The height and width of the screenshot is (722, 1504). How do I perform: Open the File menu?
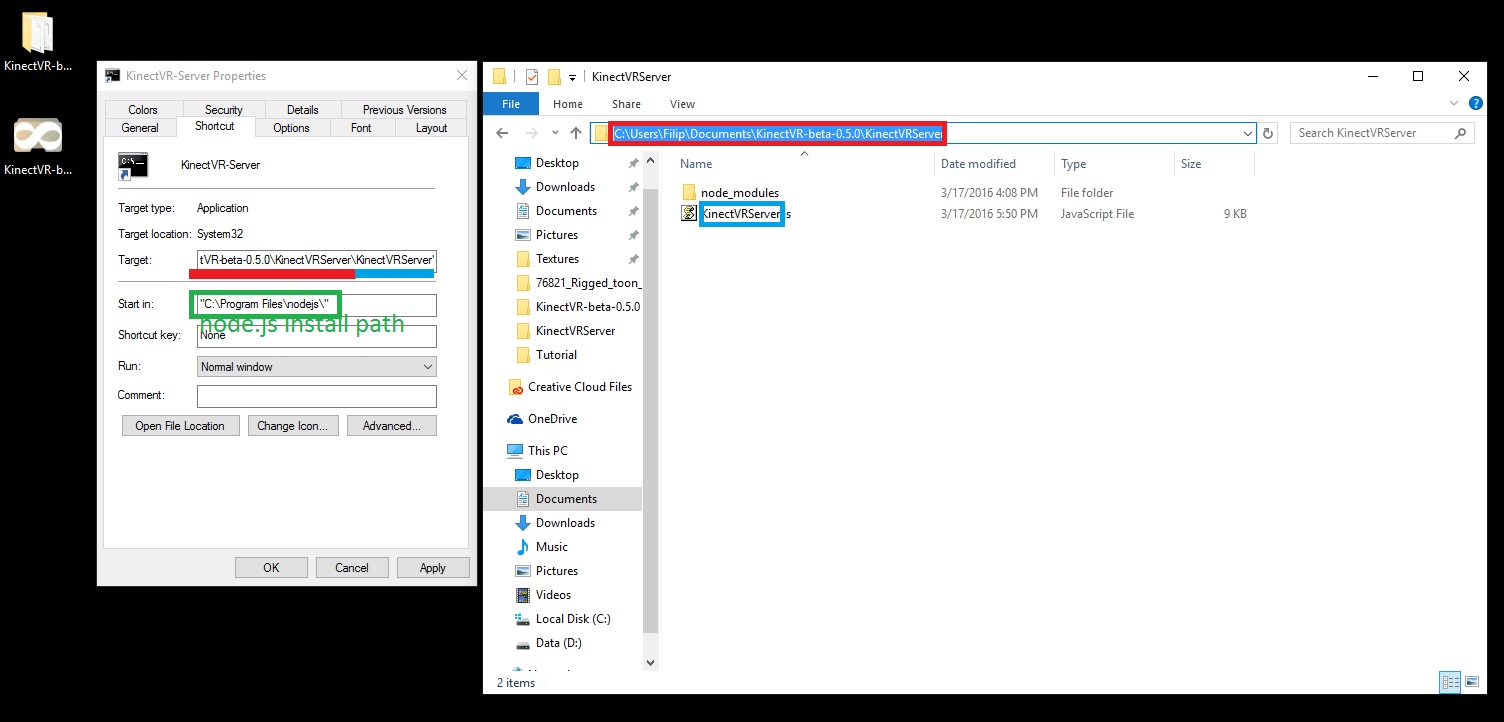510,104
